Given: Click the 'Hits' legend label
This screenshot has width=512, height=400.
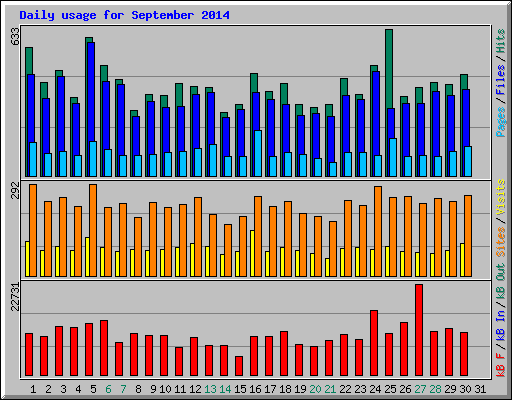Looking at the screenshot, I should tap(500, 41).
